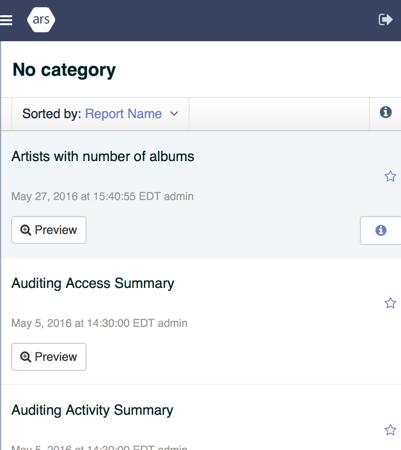The width and height of the screenshot is (401, 450).
Task: Expand the Sorted by dropdown chevron
Action: point(174,114)
